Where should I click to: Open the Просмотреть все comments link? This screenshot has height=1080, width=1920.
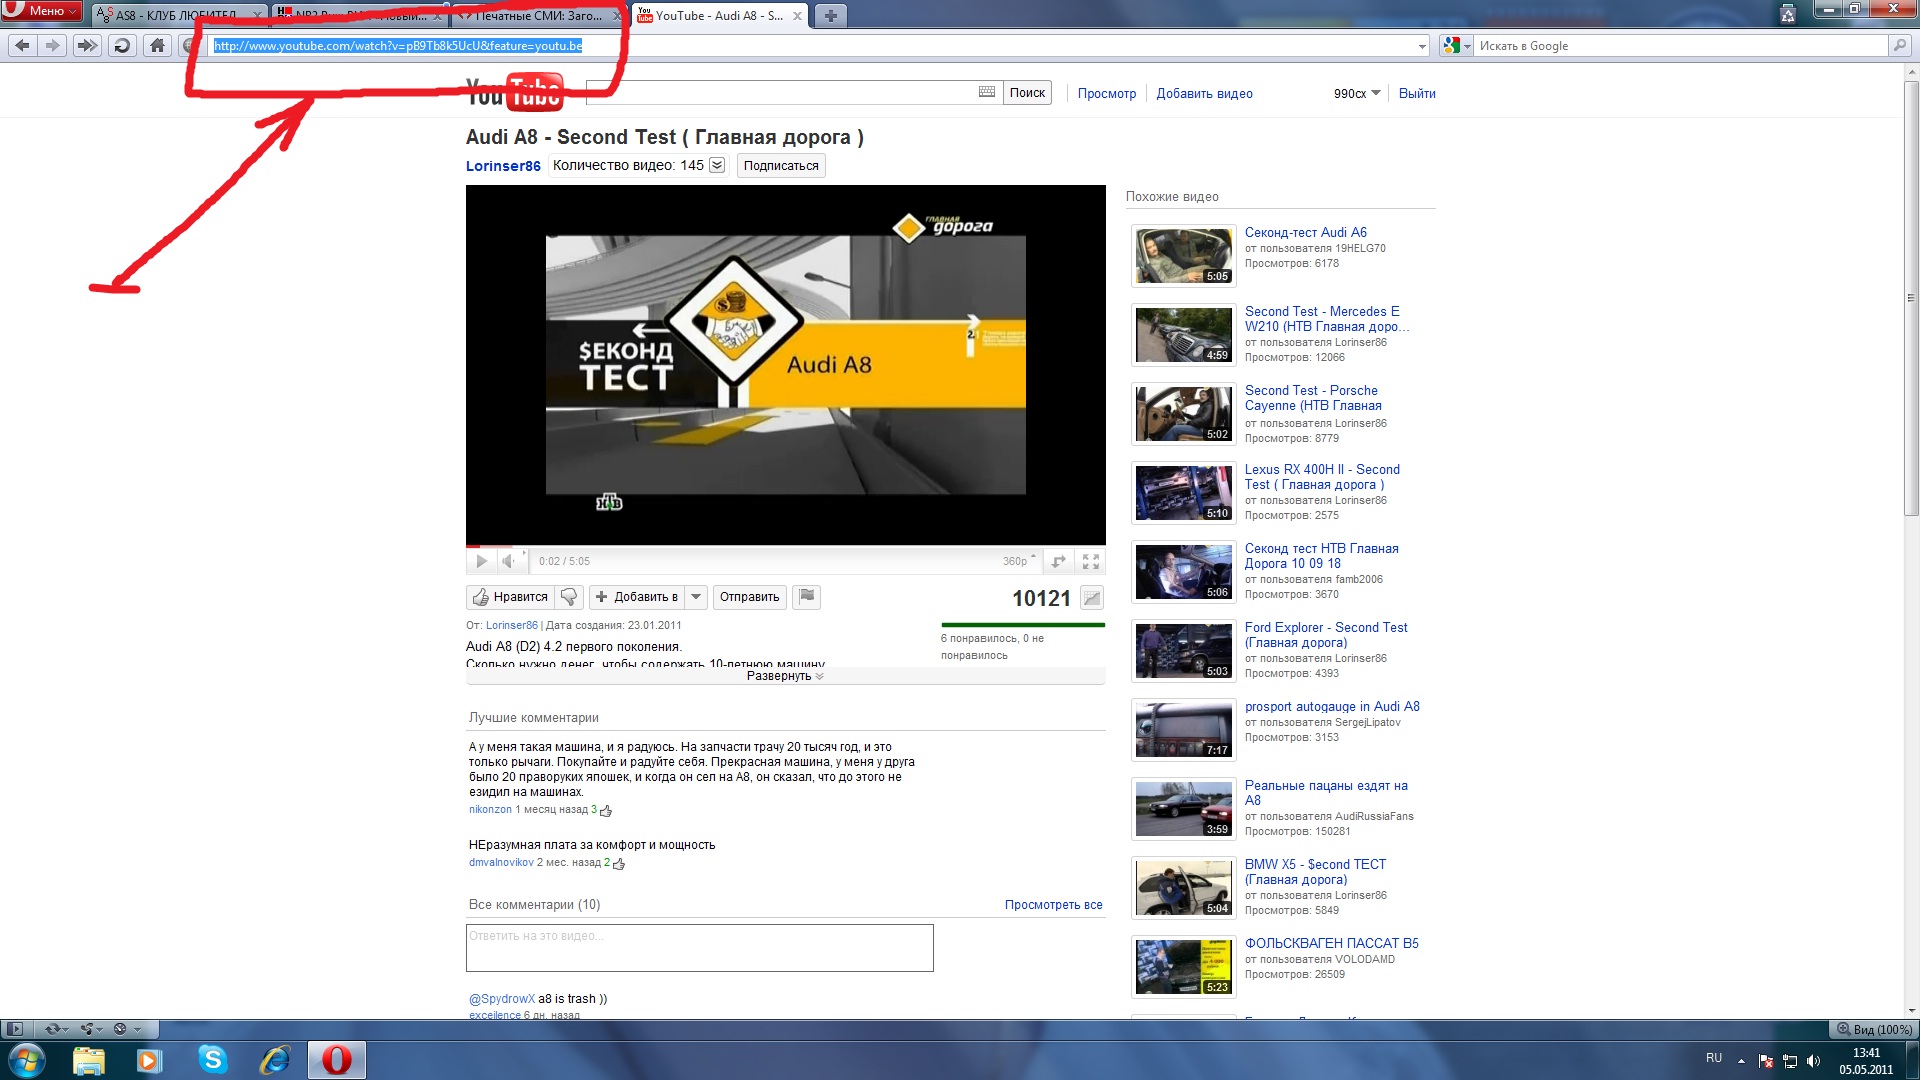tap(1053, 905)
